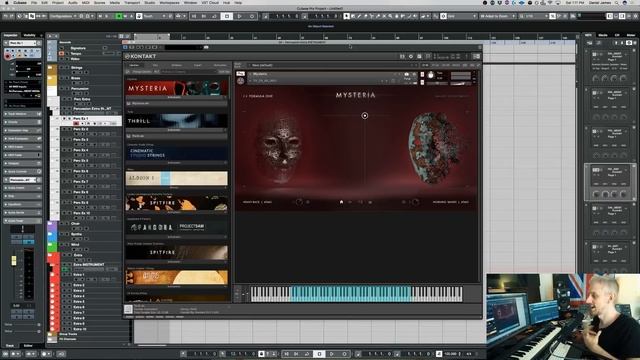Open the automation mode Touch dropdown

[154, 16]
